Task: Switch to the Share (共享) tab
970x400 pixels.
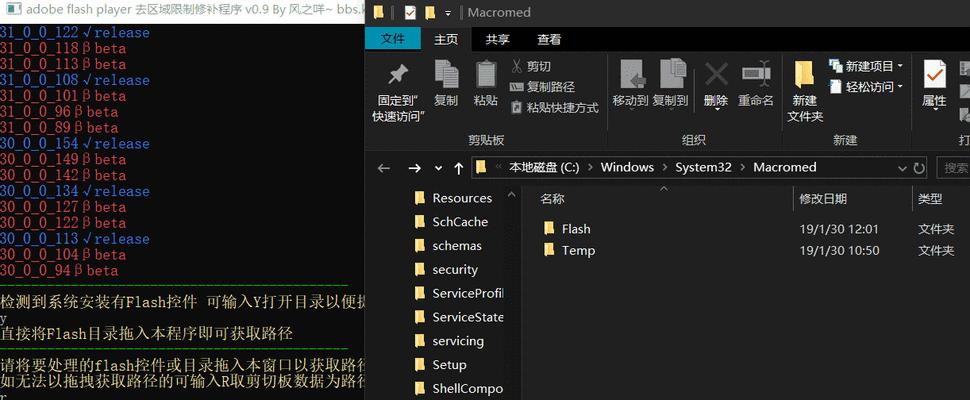Action: 497,40
